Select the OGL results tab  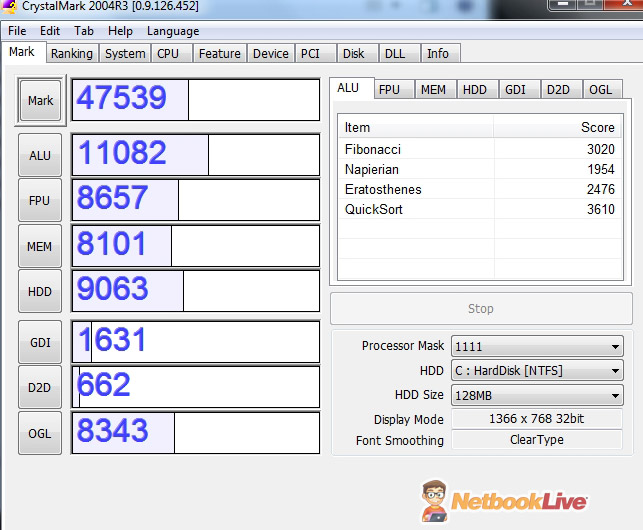click(603, 89)
